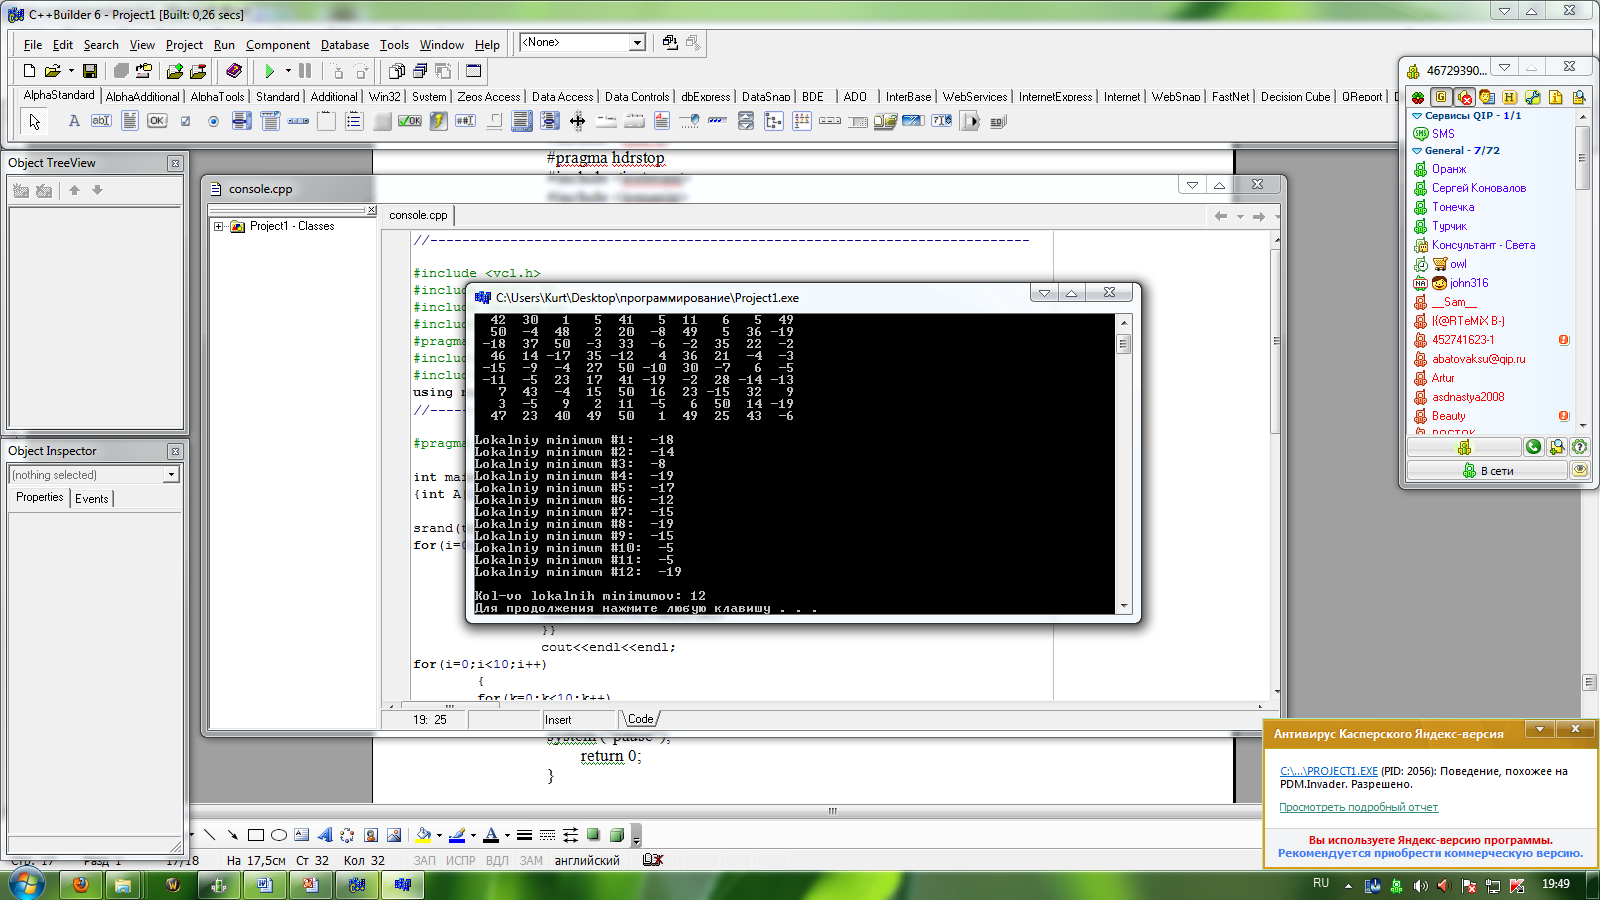
Task: Open the dropdown arrow next to Open
Action: (x=71, y=71)
